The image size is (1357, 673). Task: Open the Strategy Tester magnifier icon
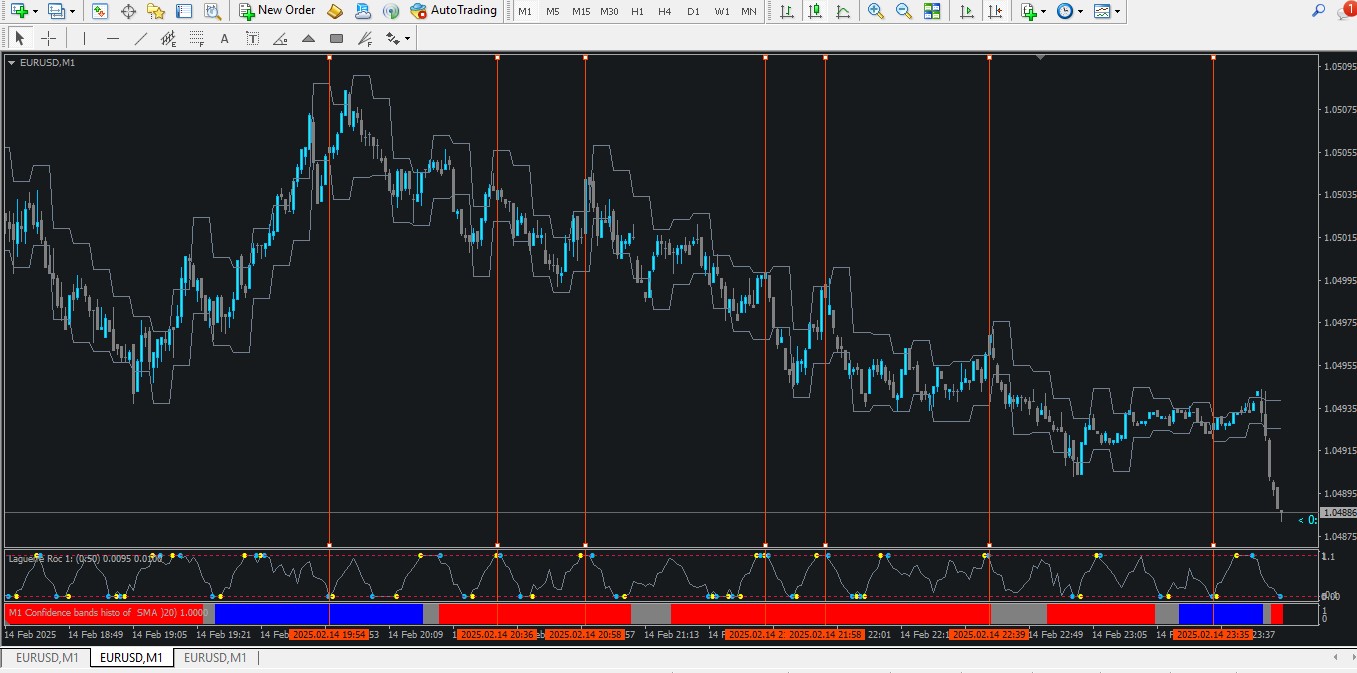212,11
